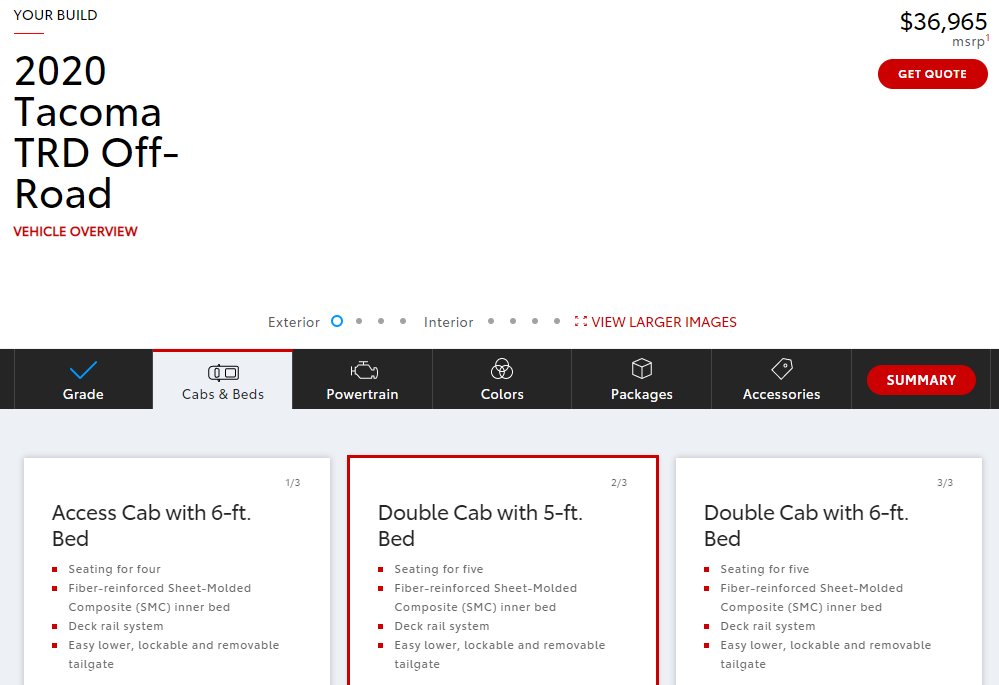This screenshot has height=685, width=999.
Task: Click "Seating for five" in Double Cab 5-ft. card
Action: (439, 569)
